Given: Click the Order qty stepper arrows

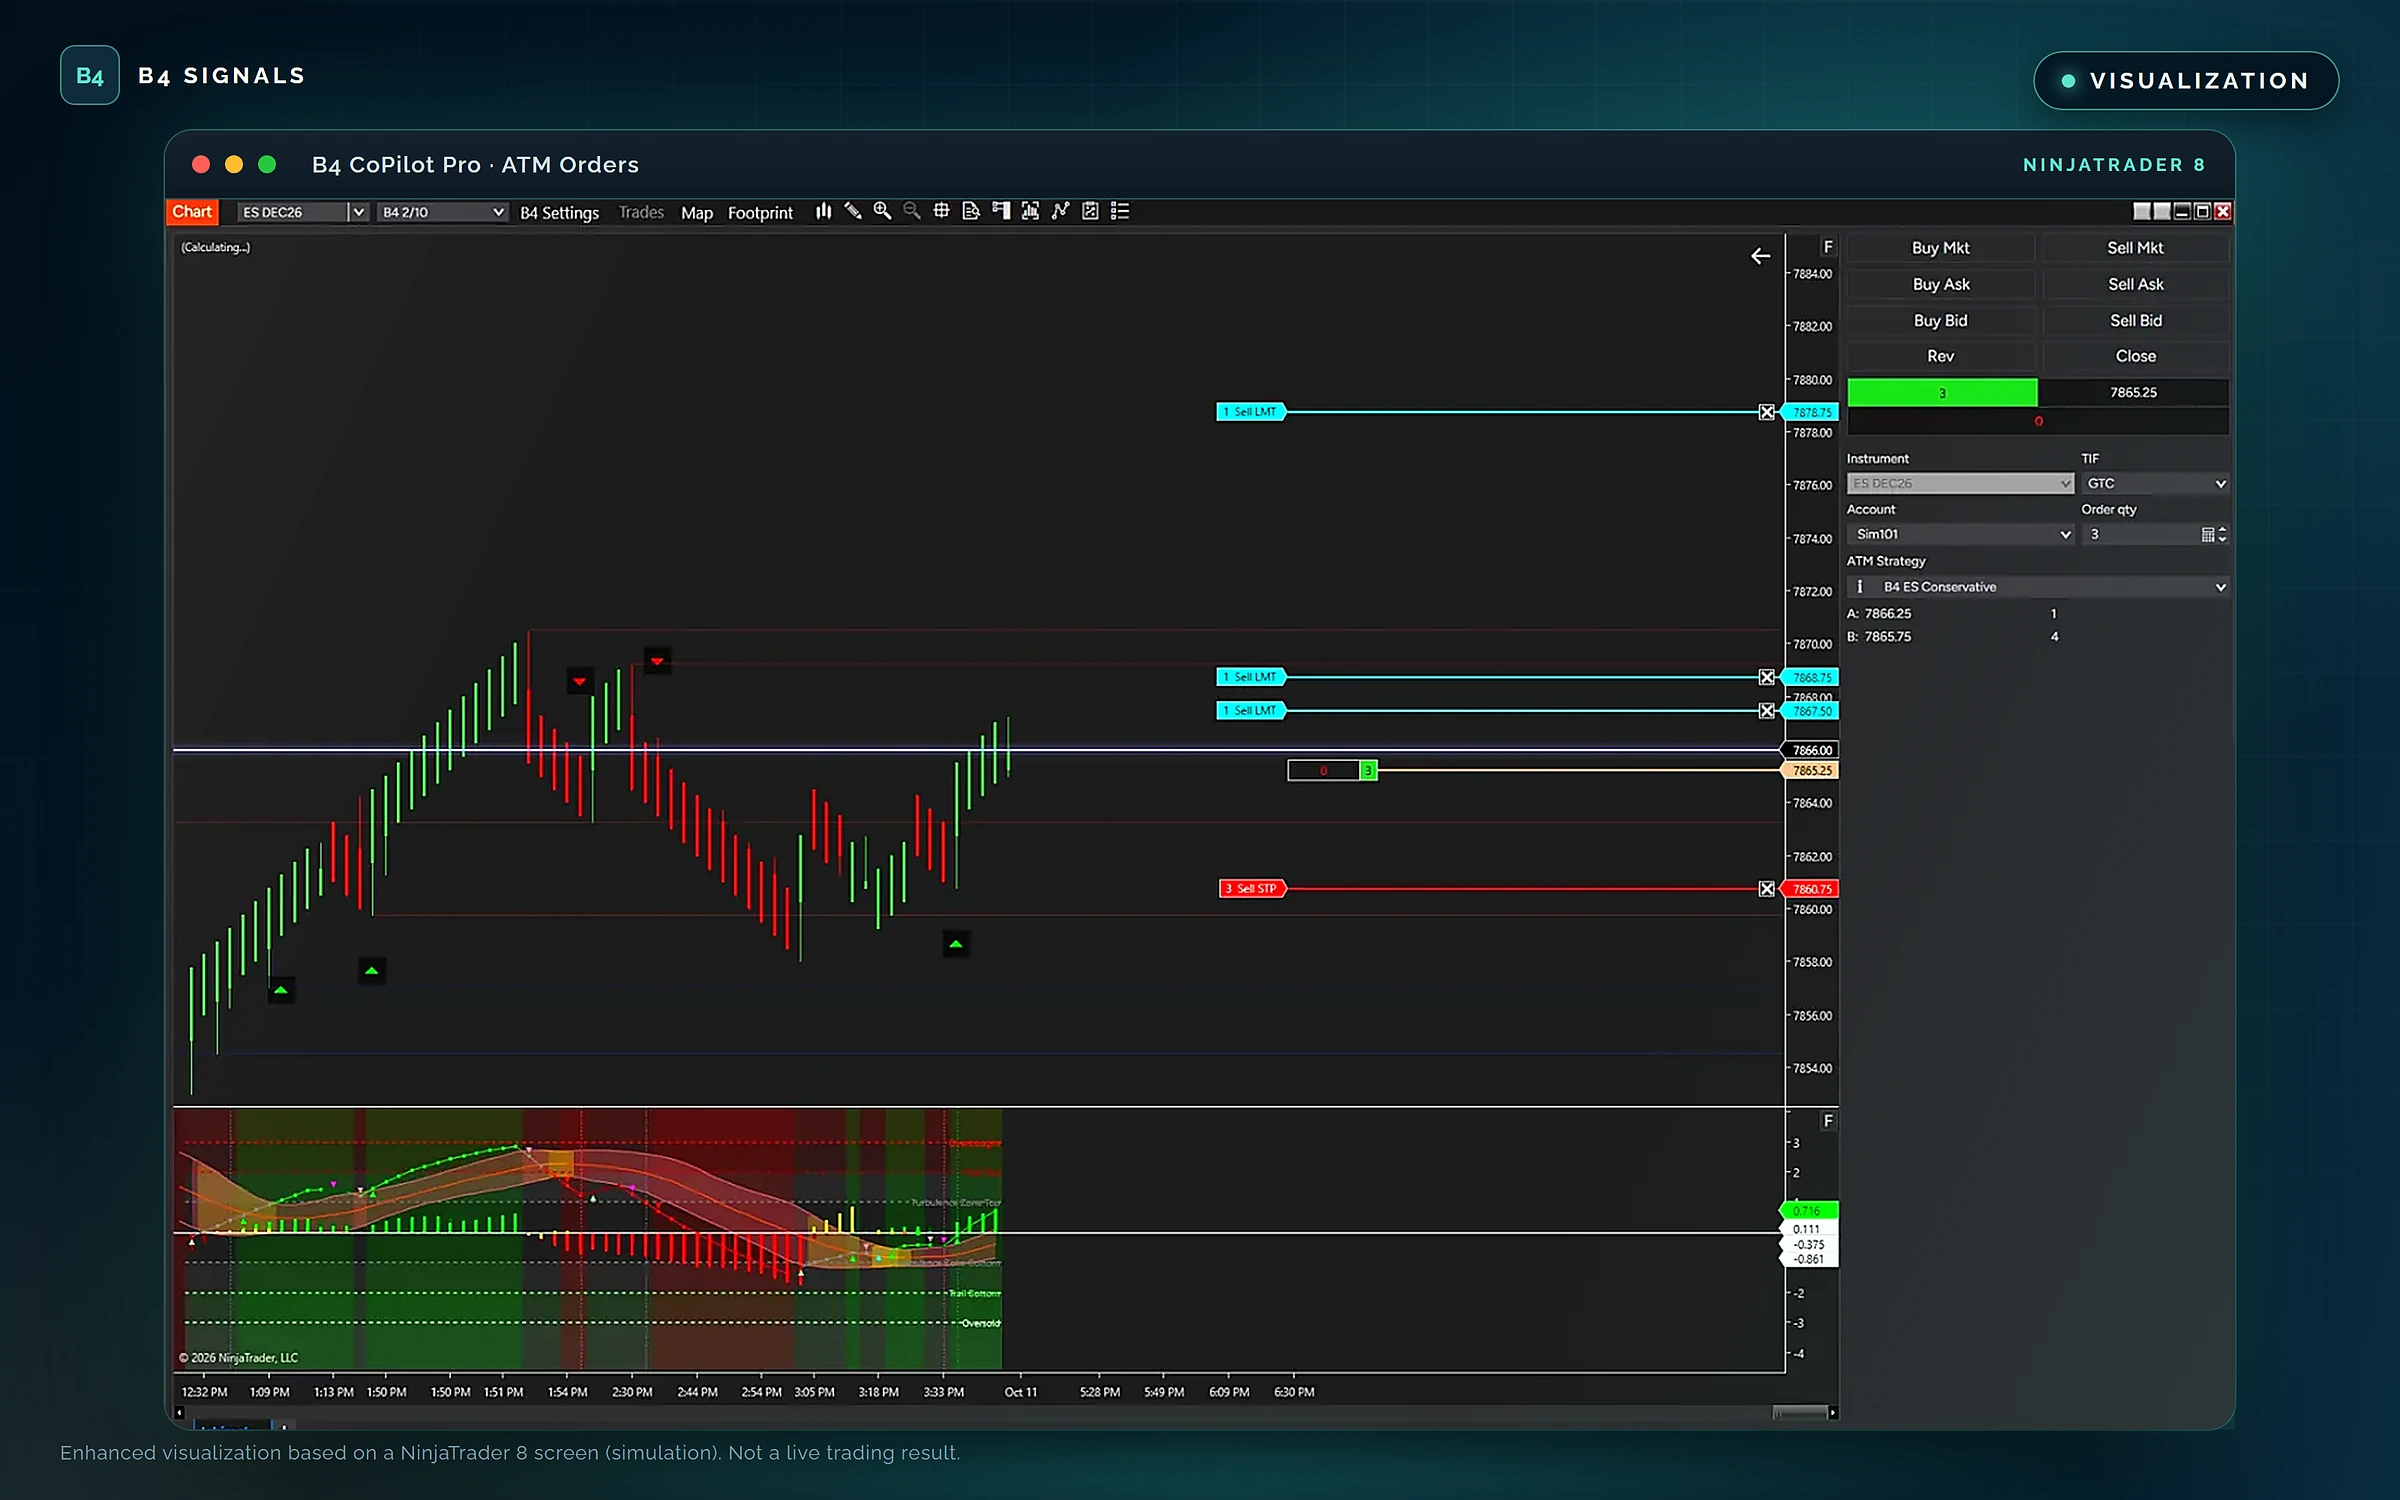Looking at the screenshot, I should pyautogui.click(x=2222, y=534).
